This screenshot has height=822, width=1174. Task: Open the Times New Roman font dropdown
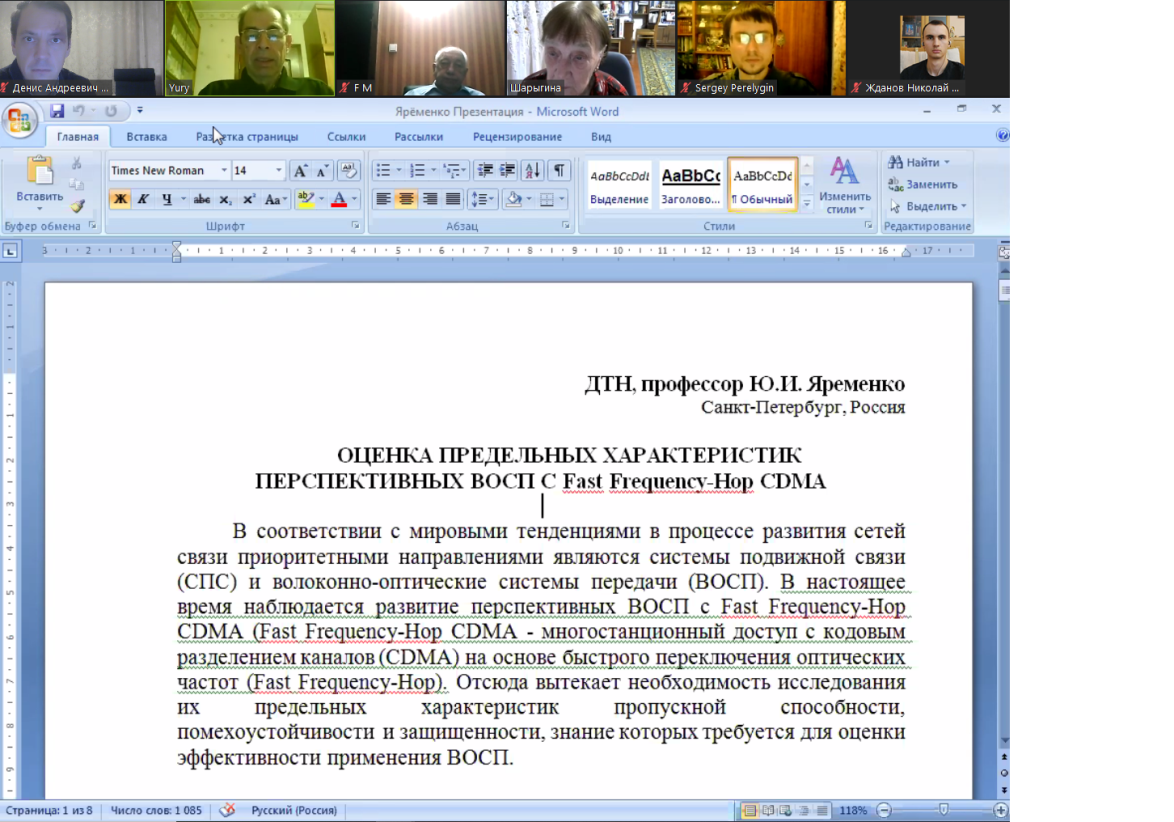(x=224, y=171)
